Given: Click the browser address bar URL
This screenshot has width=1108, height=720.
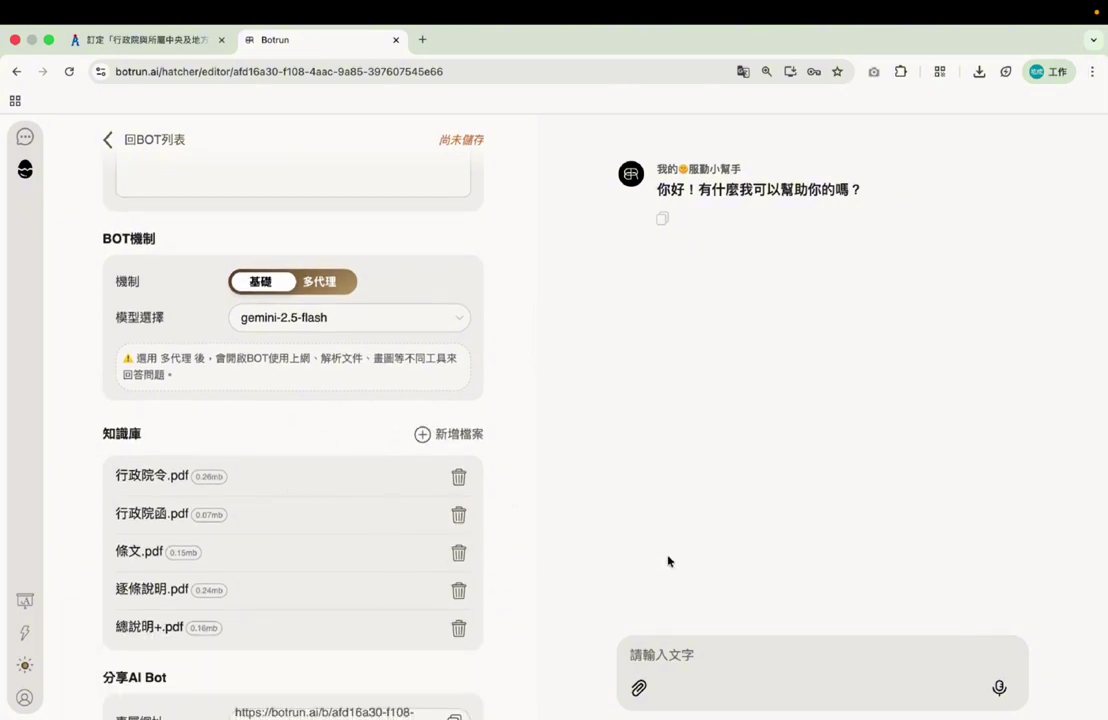Looking at the screenshot, I should click(279, 71).
